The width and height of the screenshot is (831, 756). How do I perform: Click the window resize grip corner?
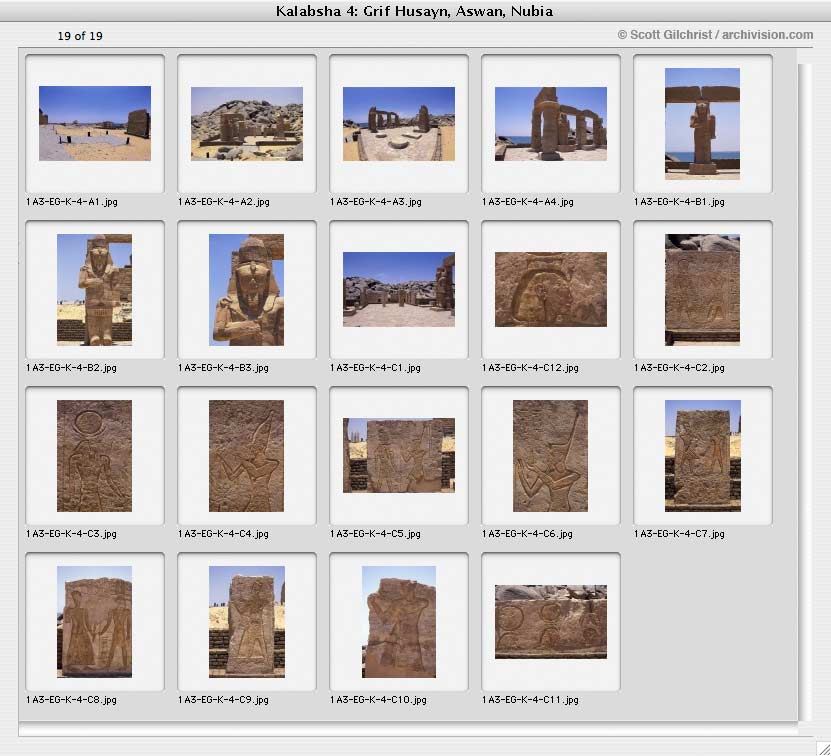pyautogui.click(x=823, y=749)
